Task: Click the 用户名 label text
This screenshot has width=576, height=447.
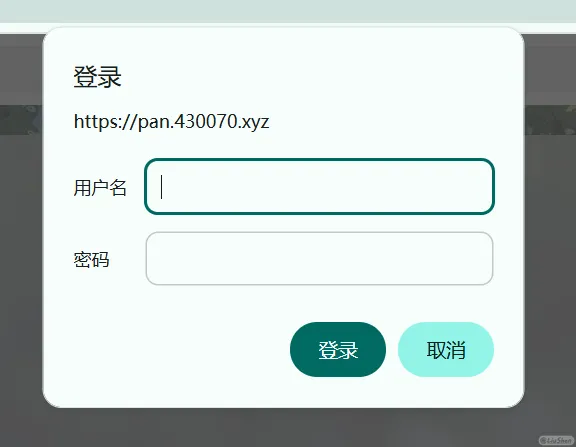Action: click(x=100, y=187)
